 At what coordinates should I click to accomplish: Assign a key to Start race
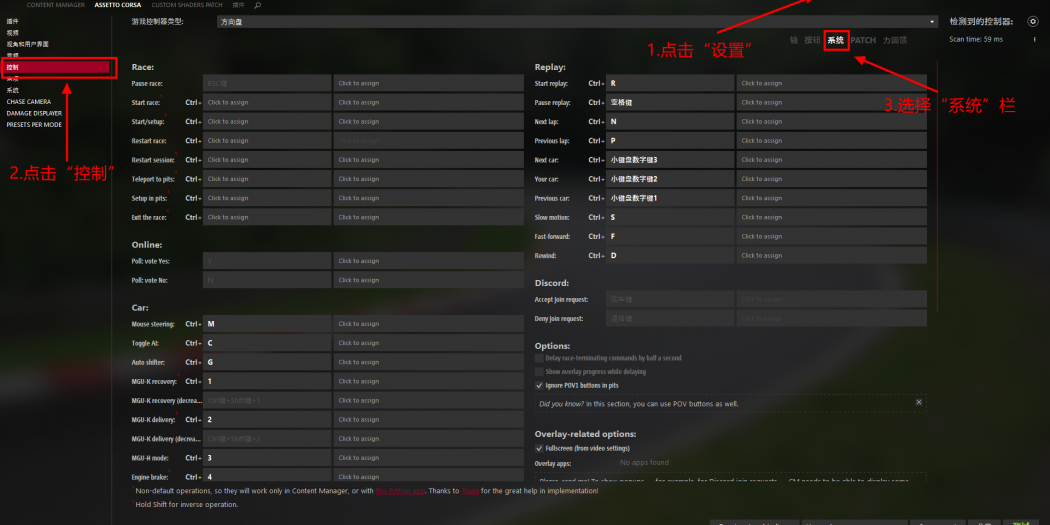[x=267, y=102]
